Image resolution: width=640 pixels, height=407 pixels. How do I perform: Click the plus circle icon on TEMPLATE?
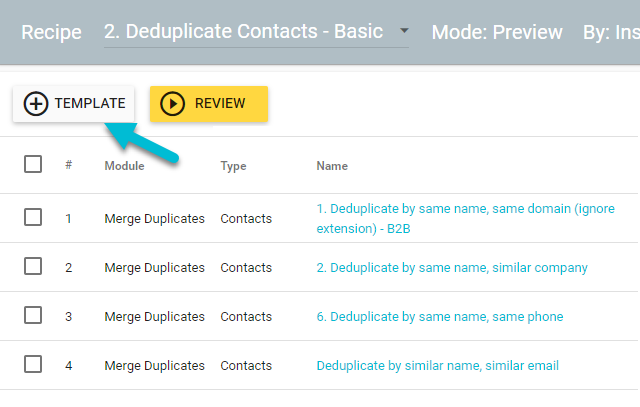pyautogui.click(x=36, y=104)
